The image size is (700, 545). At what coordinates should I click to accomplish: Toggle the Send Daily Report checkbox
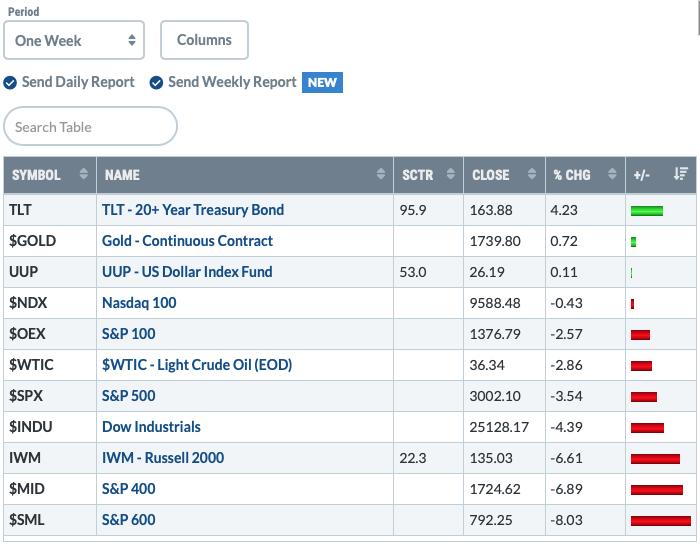click(10, 83)
